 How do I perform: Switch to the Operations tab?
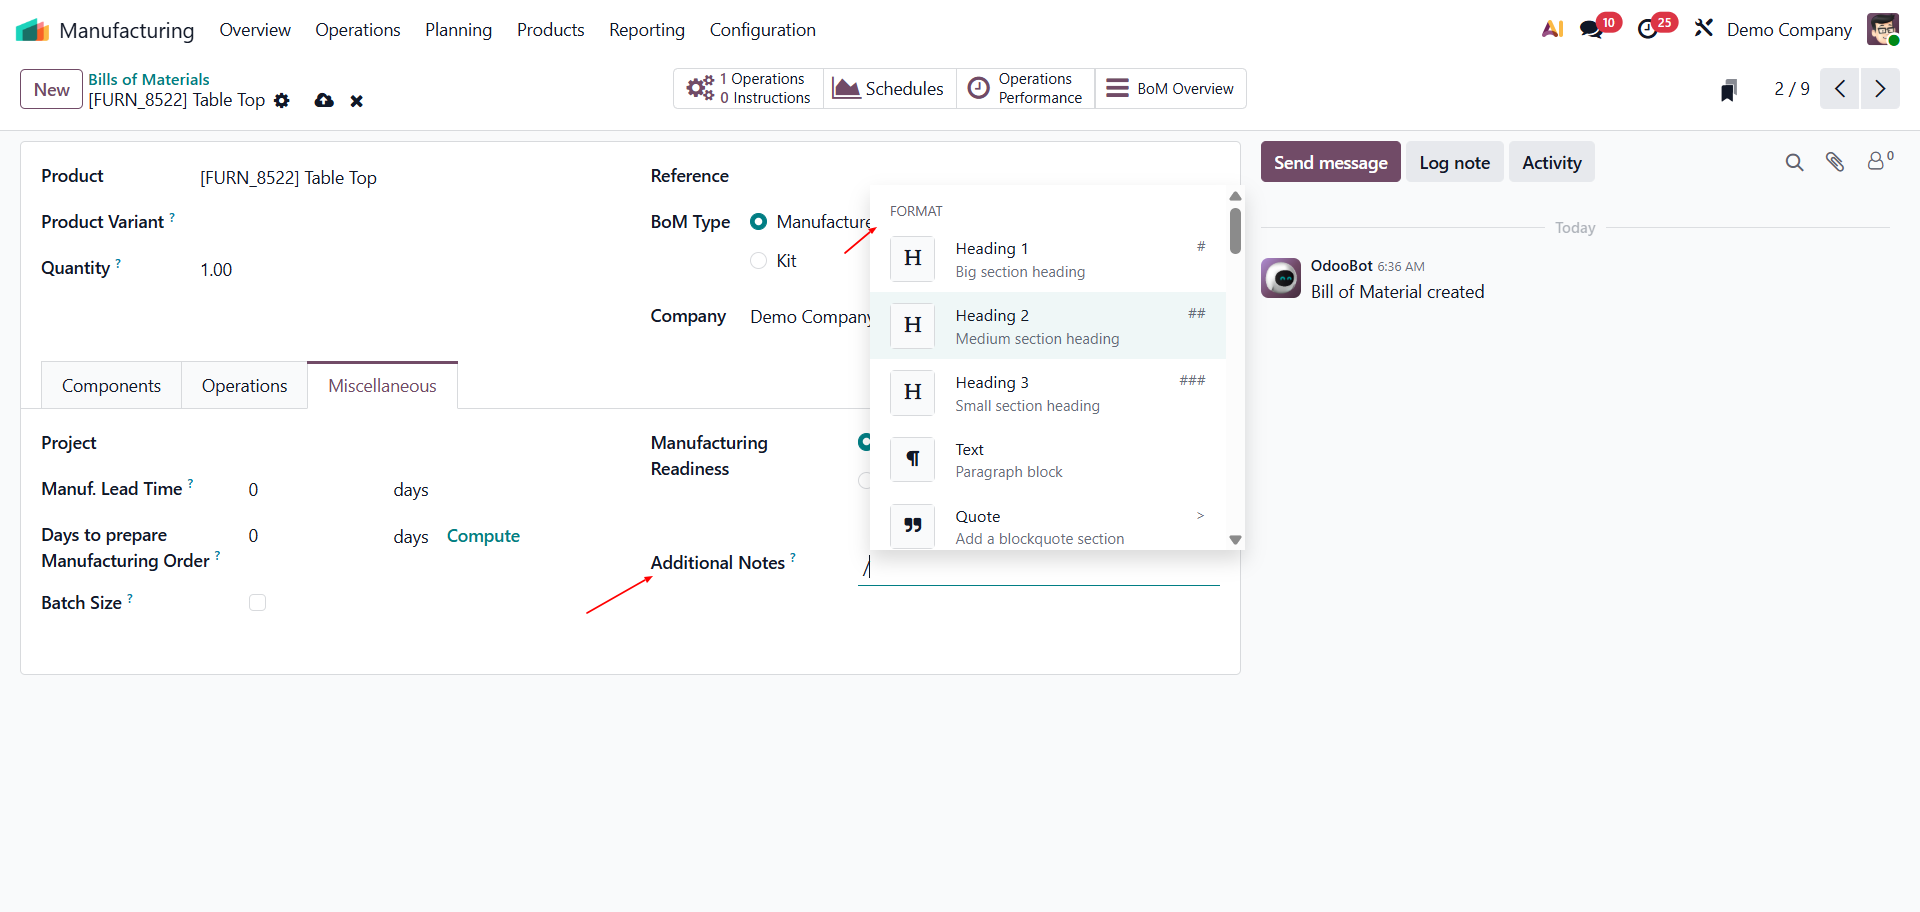(244, 386)
